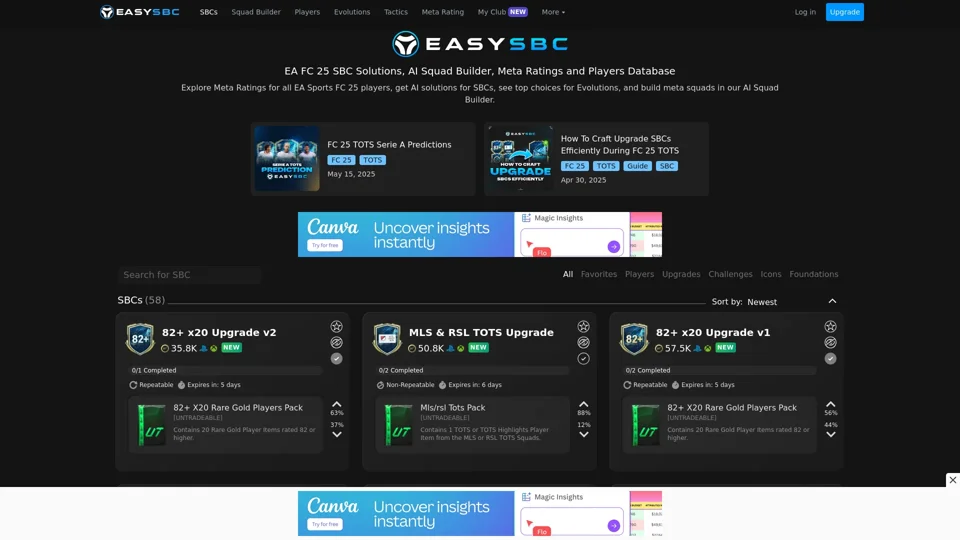Close the bottom Canva ad banner
960x540 pixels.
pyautogui.click(x=953, y=480)
